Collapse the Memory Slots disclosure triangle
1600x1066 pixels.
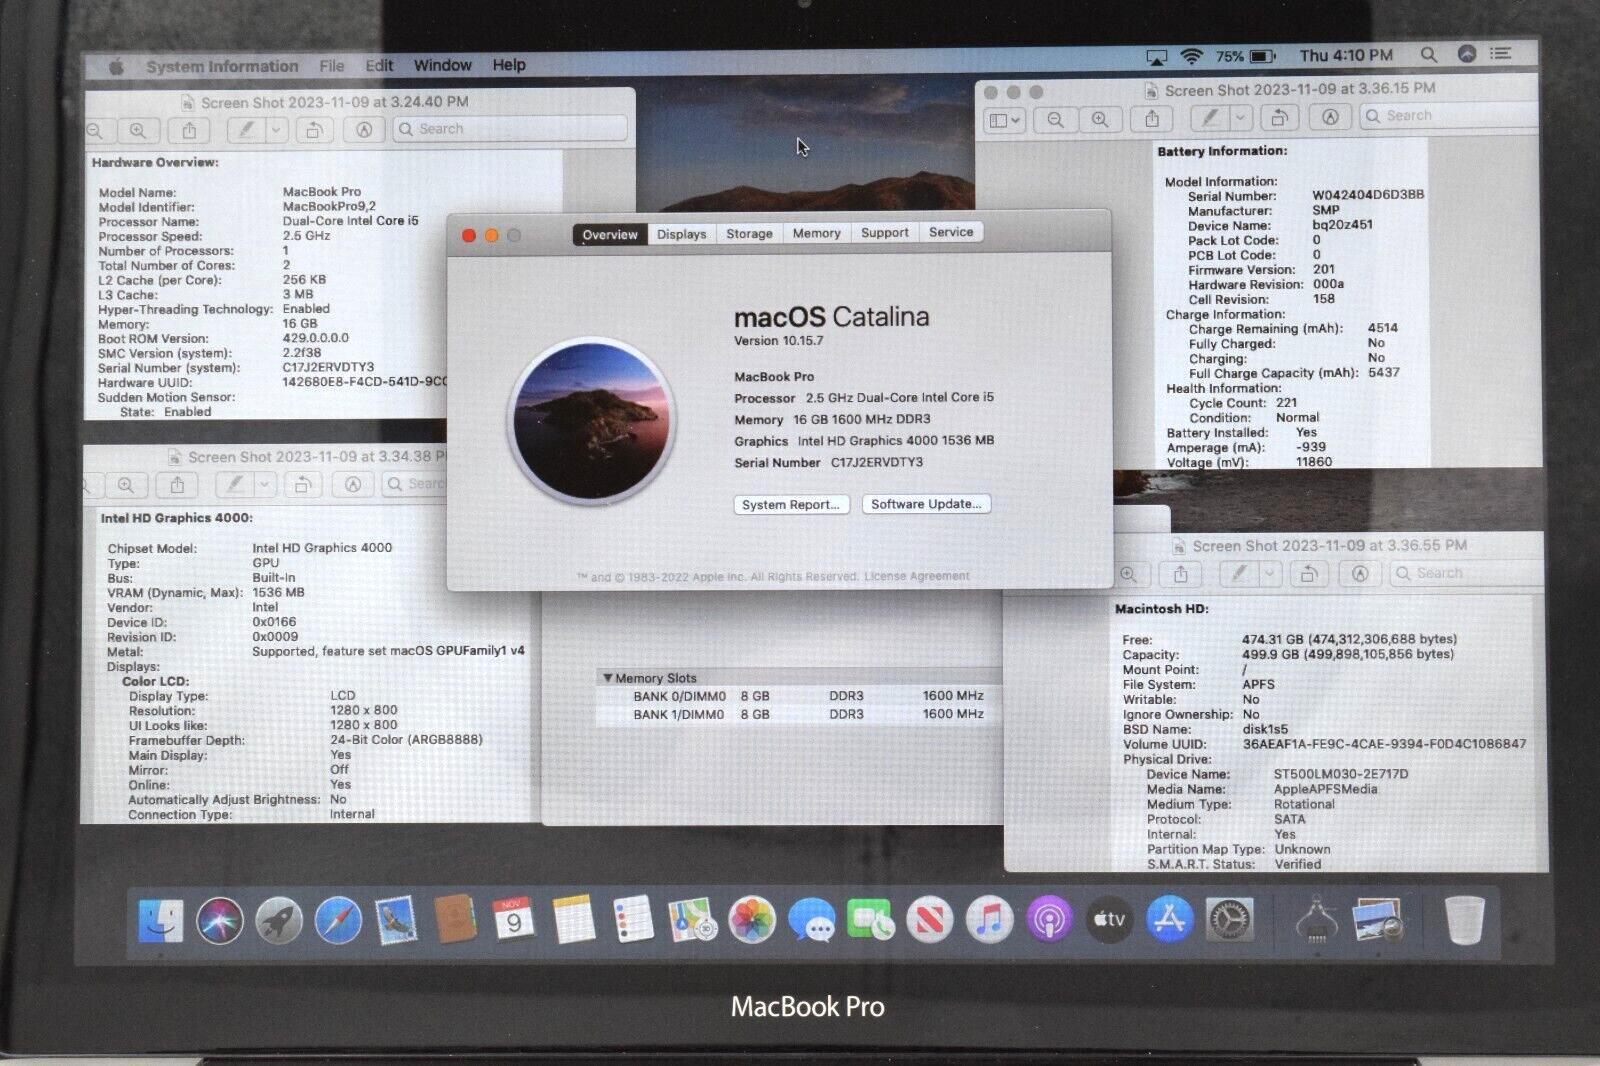607,678
